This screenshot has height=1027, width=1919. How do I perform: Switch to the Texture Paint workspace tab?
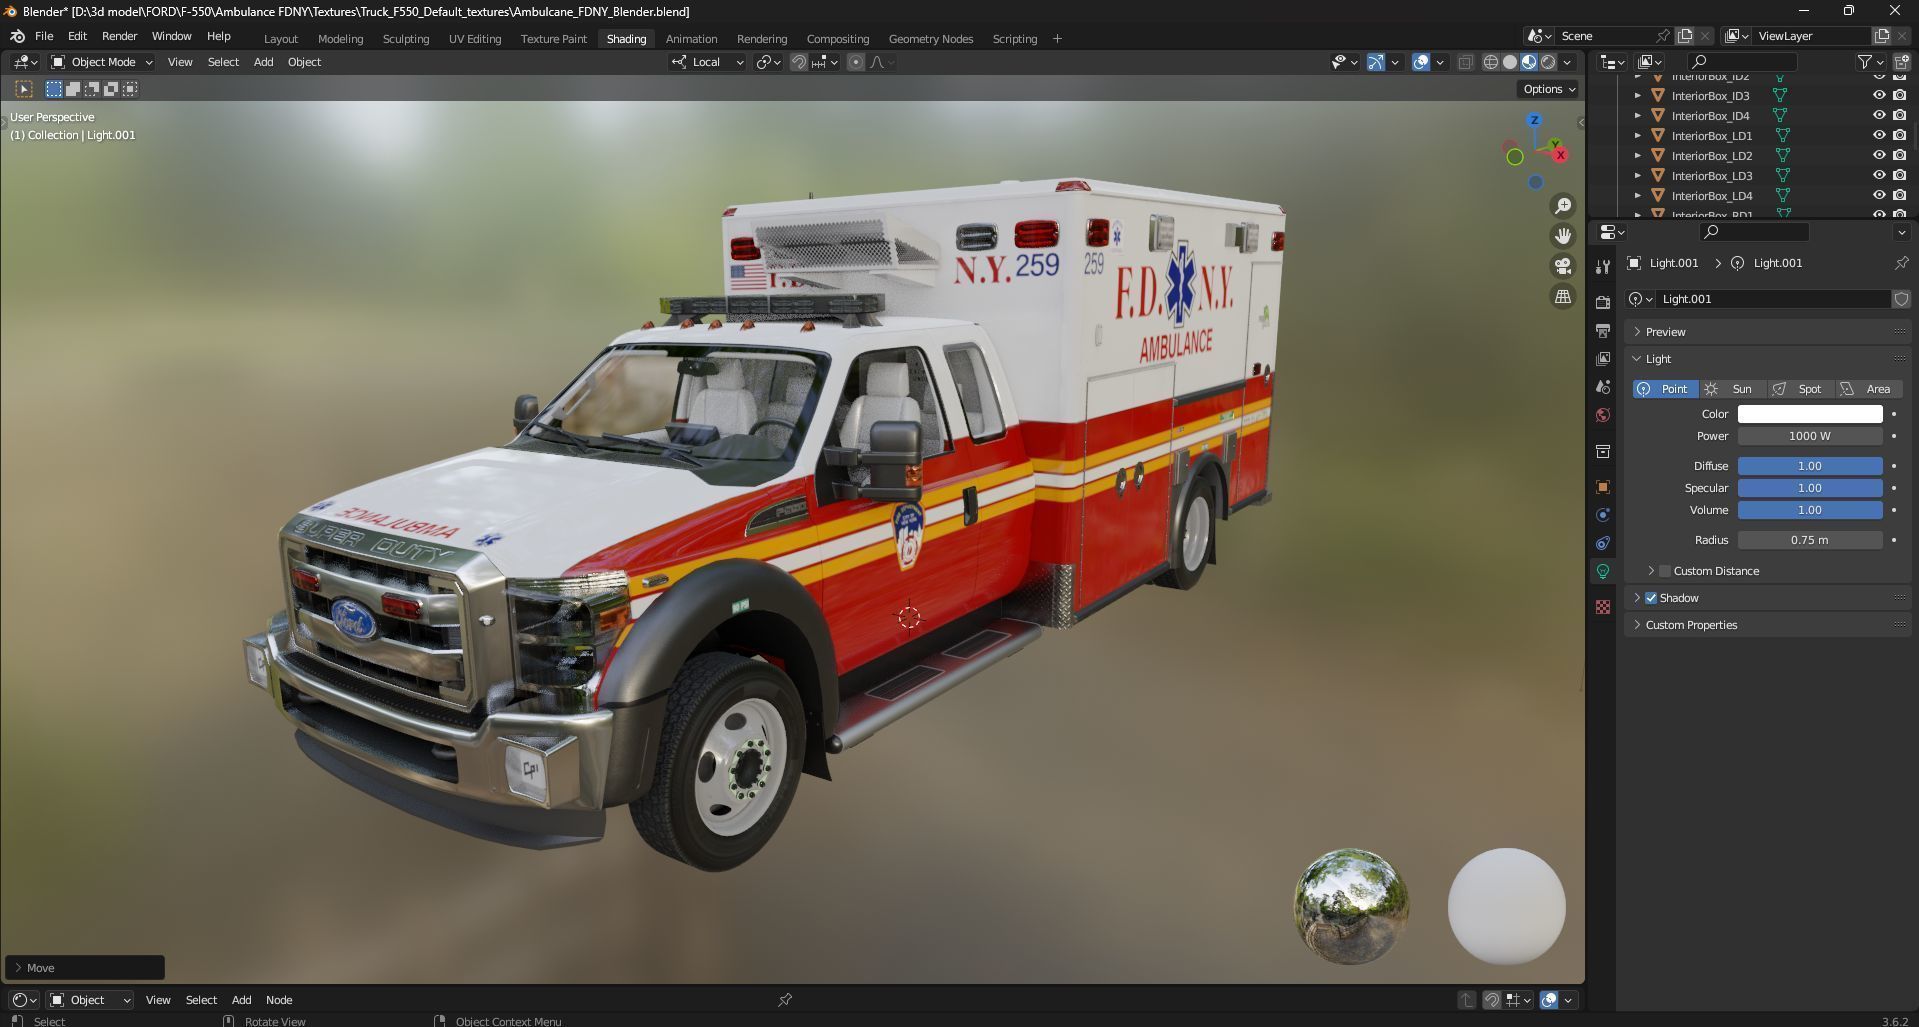[553, 39]
